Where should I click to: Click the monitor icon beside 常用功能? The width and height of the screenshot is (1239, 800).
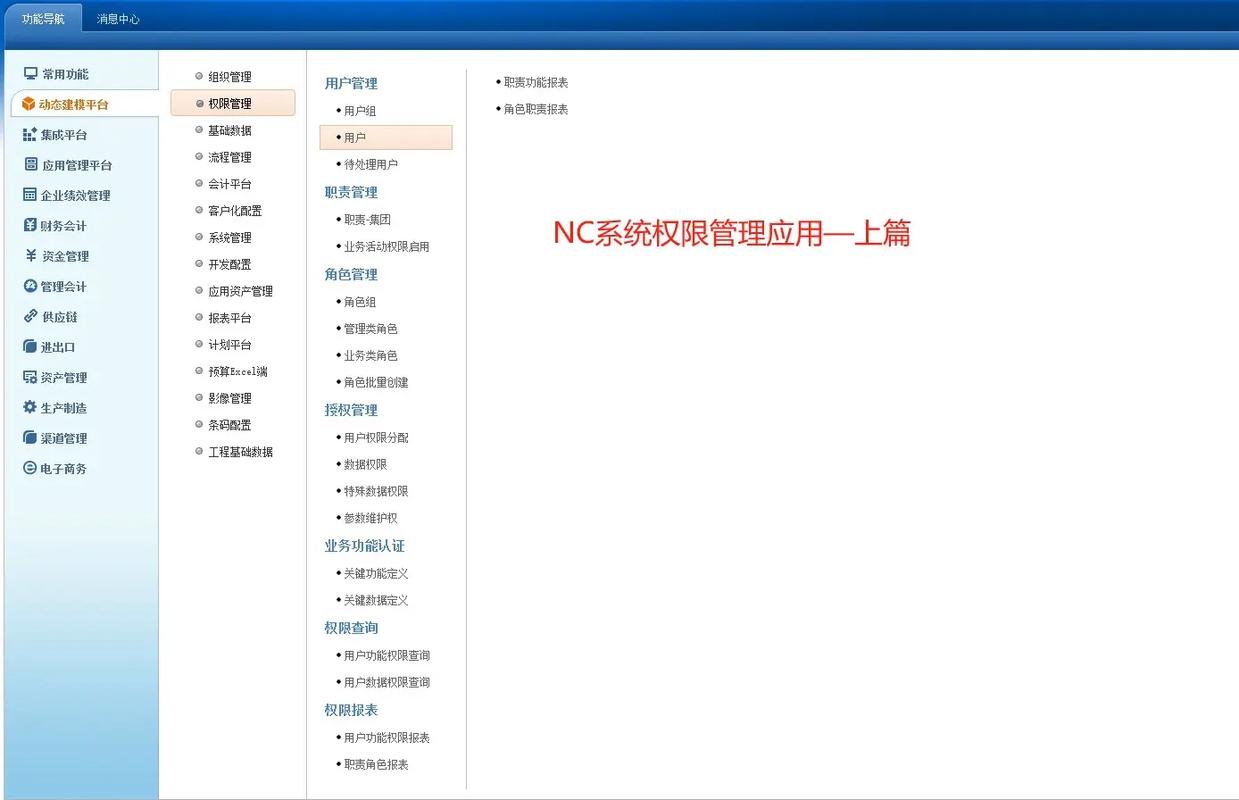[x=31, y=74]
